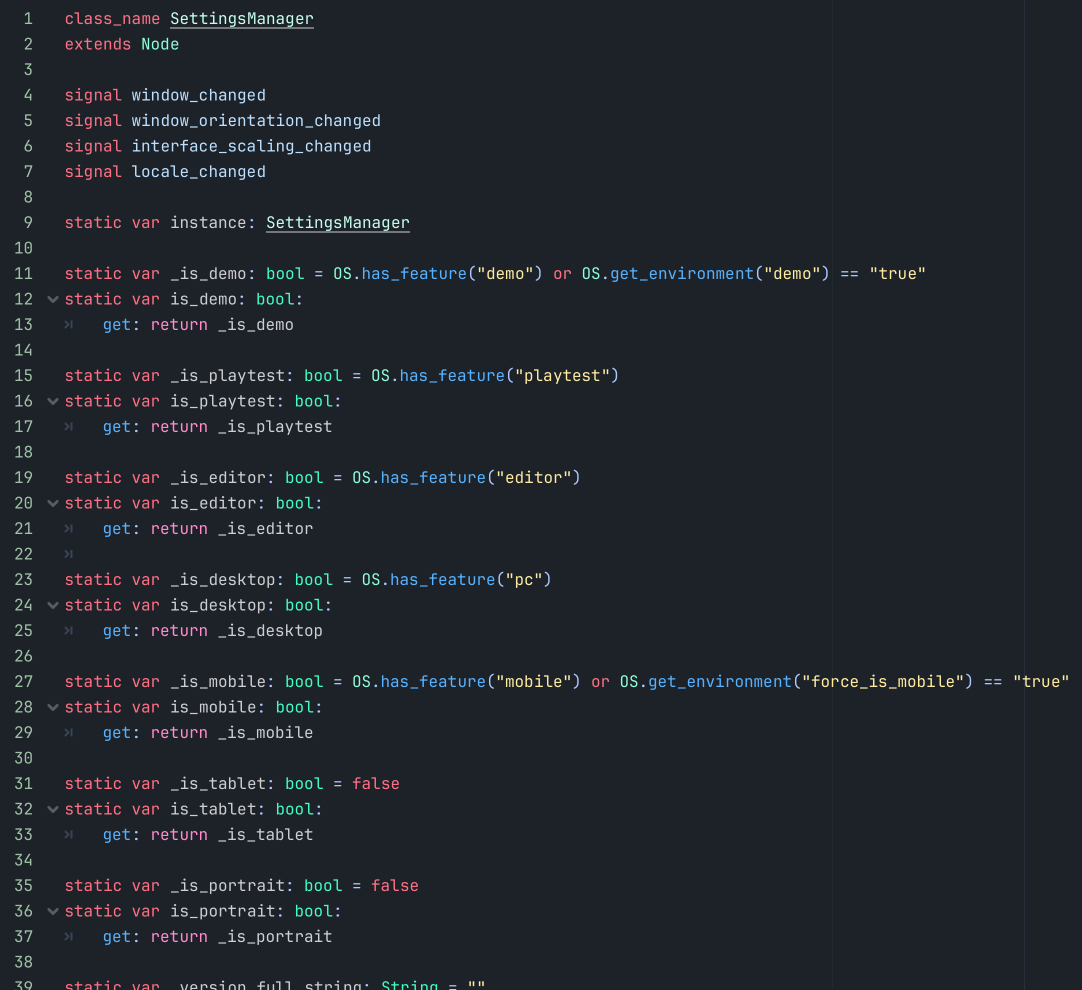Click the underlined SettingsManager after class_name

click(x=241, y=19)
